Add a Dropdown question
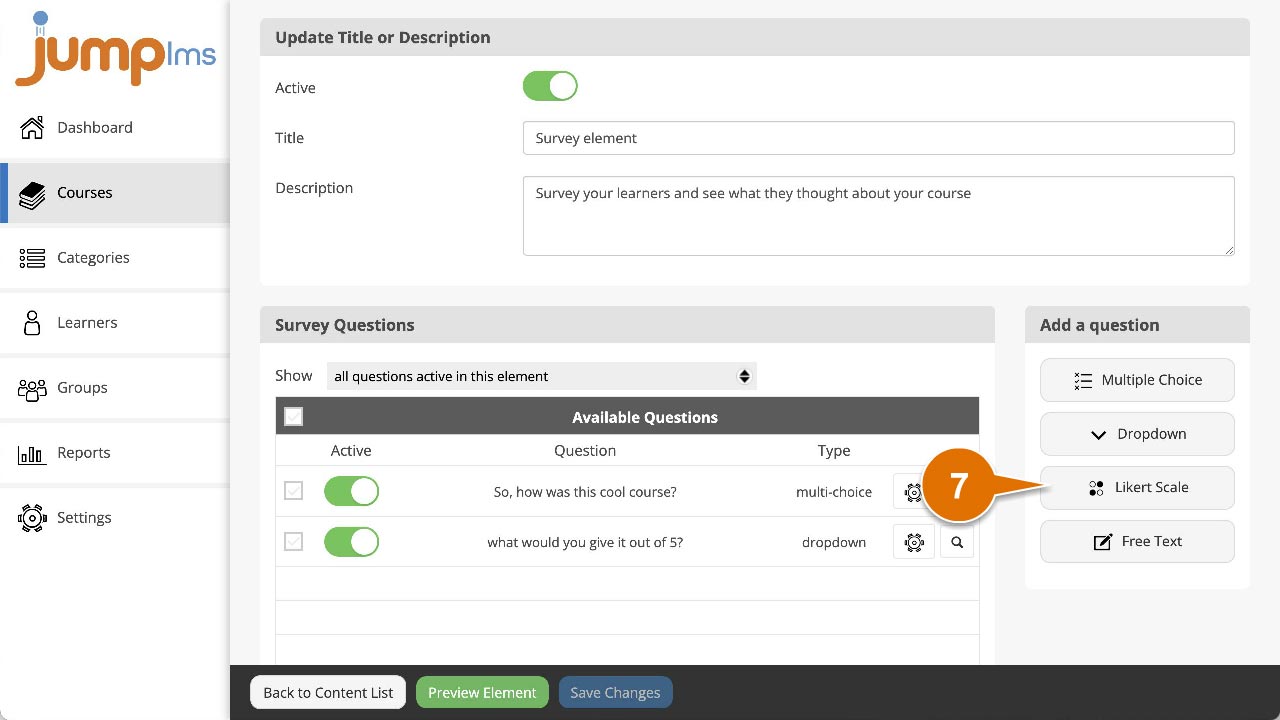The width and height of the screenshot is (1280, 720). click(1137, 434)
